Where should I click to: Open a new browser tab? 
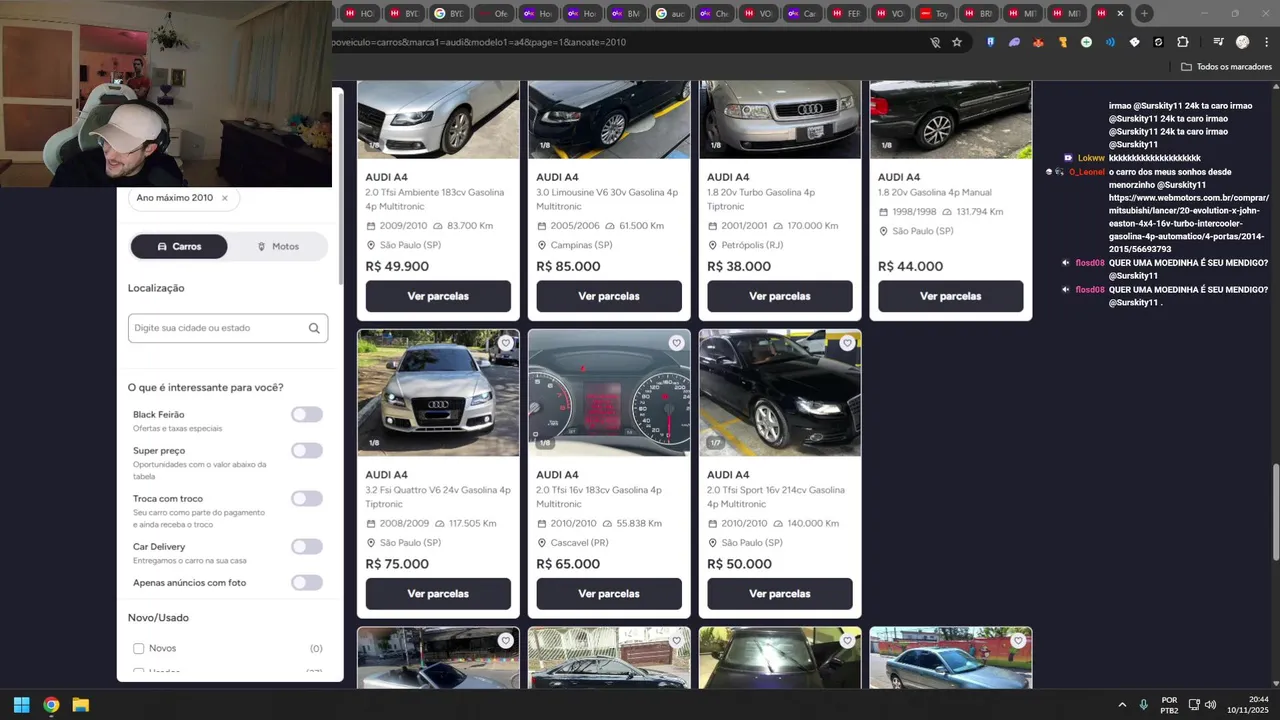pos(1144,13)
